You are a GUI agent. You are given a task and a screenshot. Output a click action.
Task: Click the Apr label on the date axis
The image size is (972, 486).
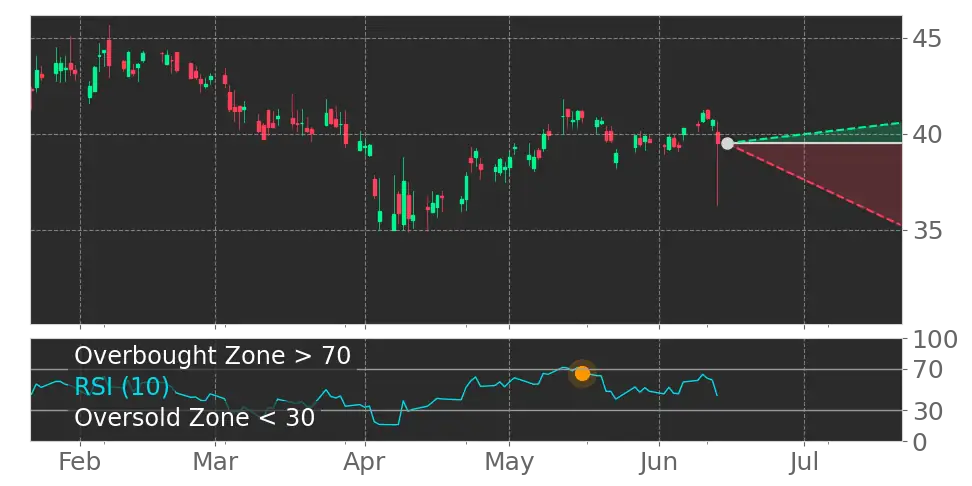tap(365, 462)
